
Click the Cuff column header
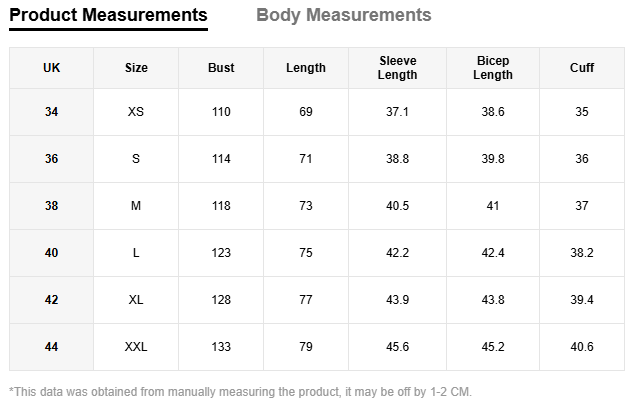582,68
